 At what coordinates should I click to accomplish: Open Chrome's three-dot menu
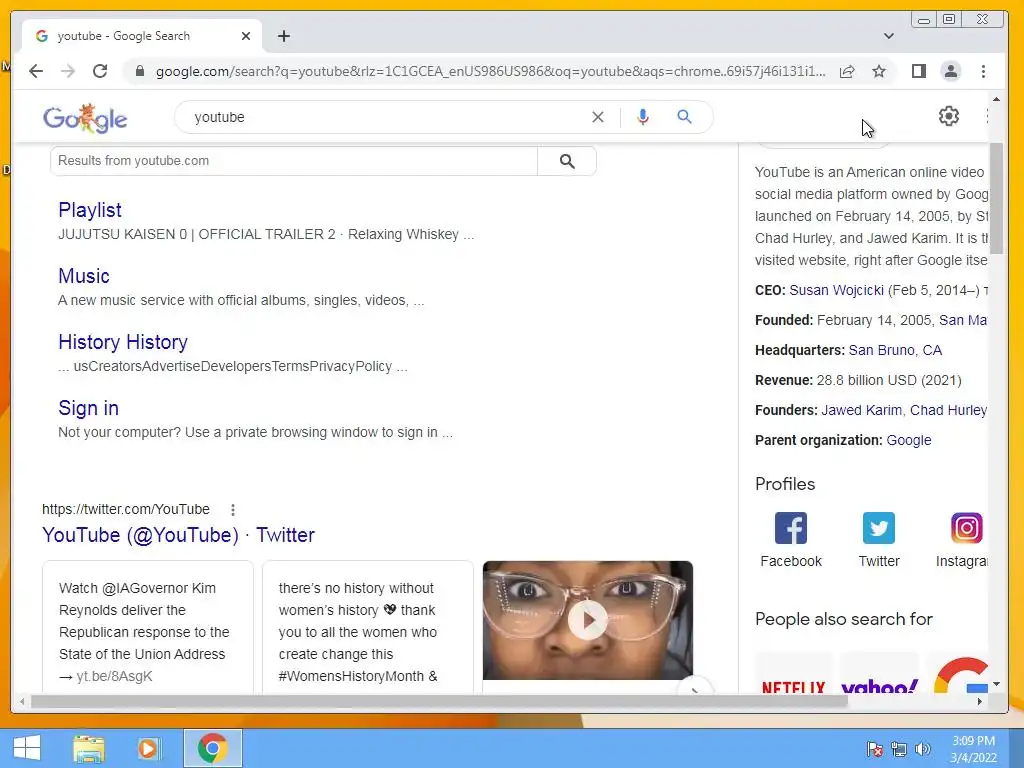(984, 71)
